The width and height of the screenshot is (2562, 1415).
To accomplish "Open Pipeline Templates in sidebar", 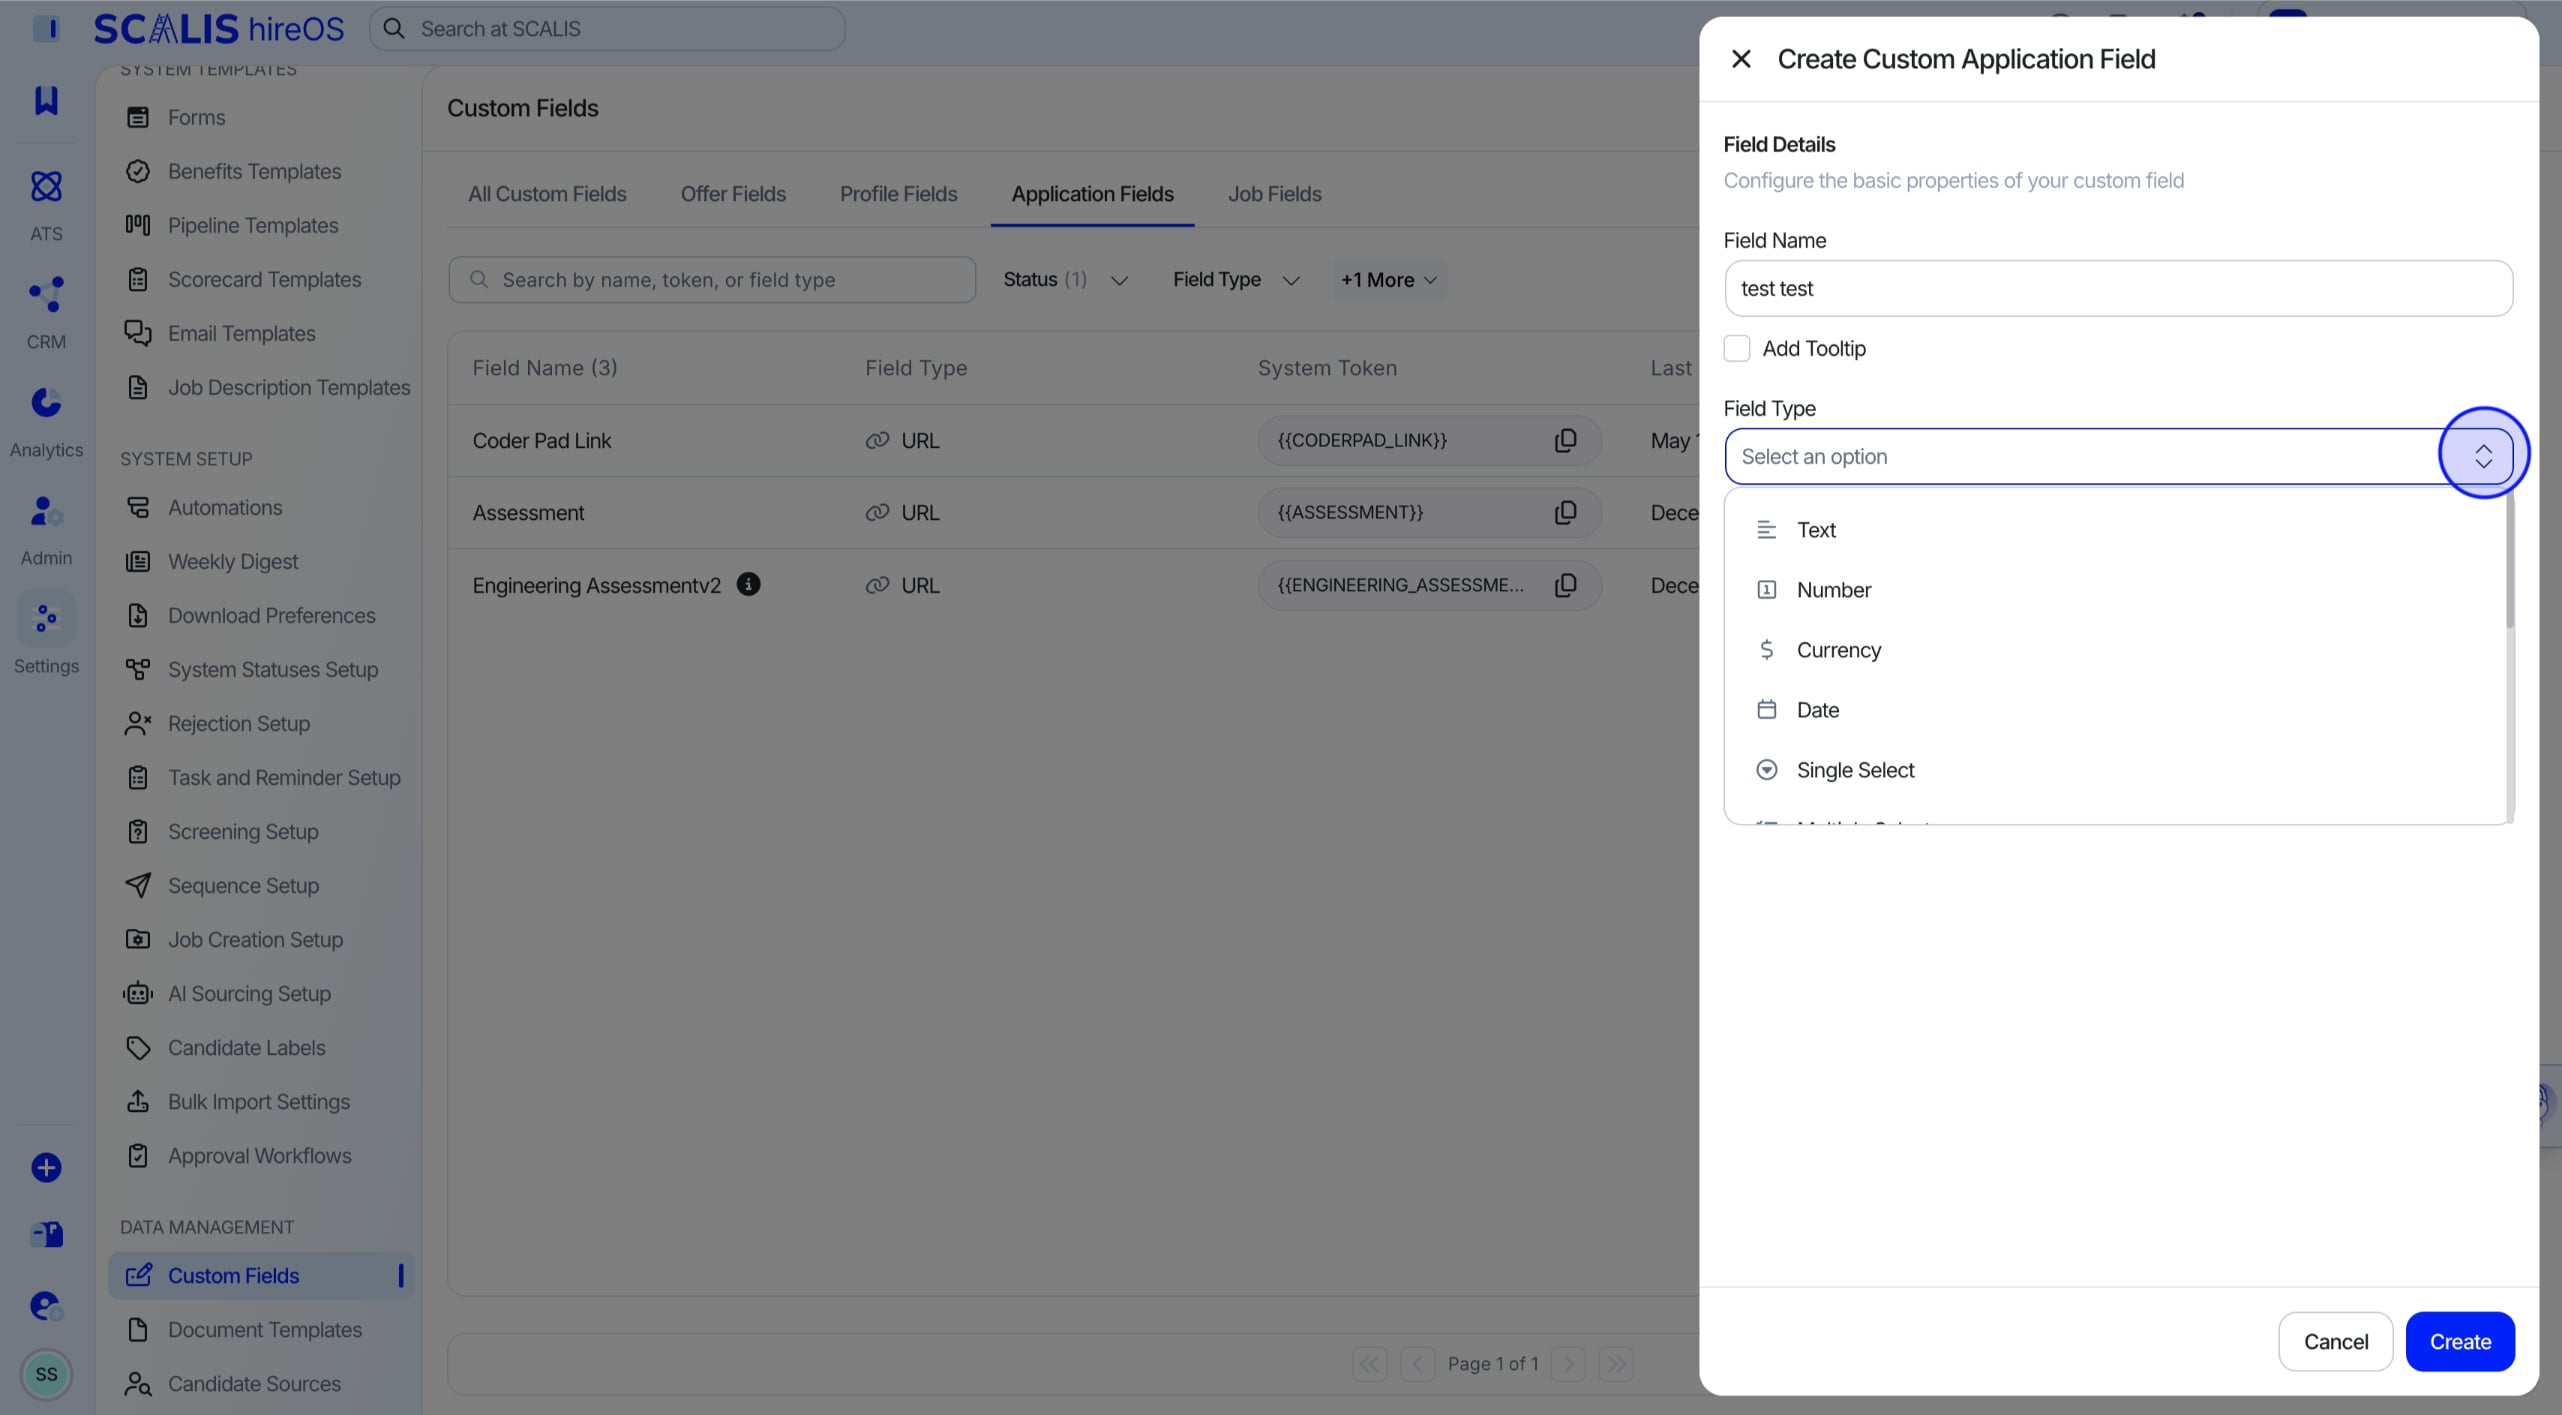I will tap(261, 225).
